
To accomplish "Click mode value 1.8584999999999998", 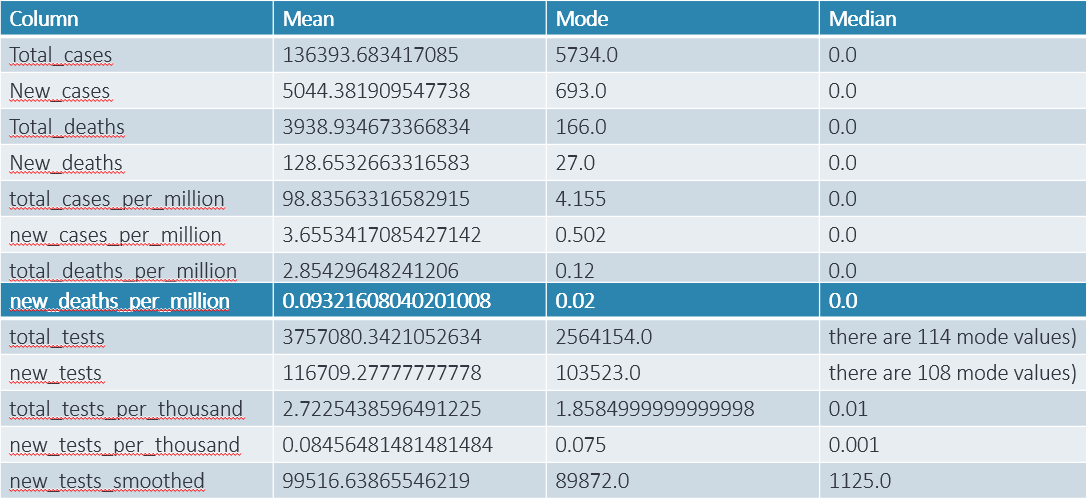I will click(x=655, y=409).
